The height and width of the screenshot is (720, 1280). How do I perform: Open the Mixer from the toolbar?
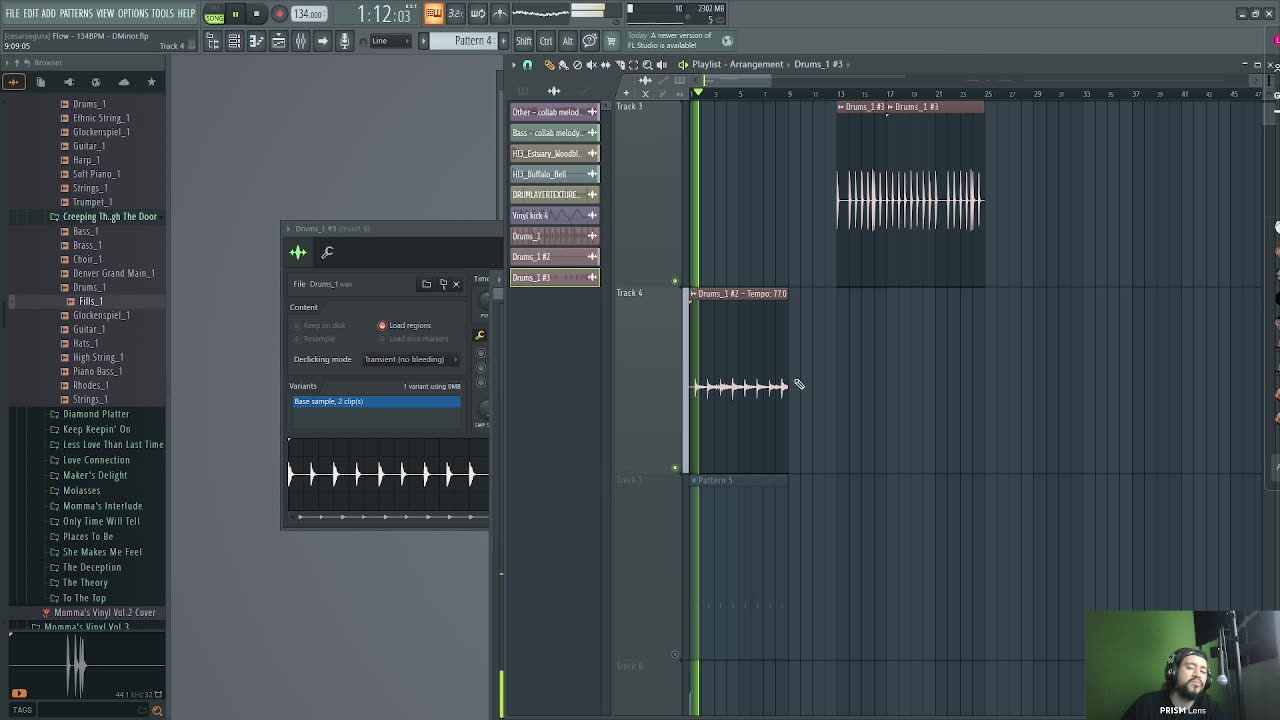(x=300, y=41)
